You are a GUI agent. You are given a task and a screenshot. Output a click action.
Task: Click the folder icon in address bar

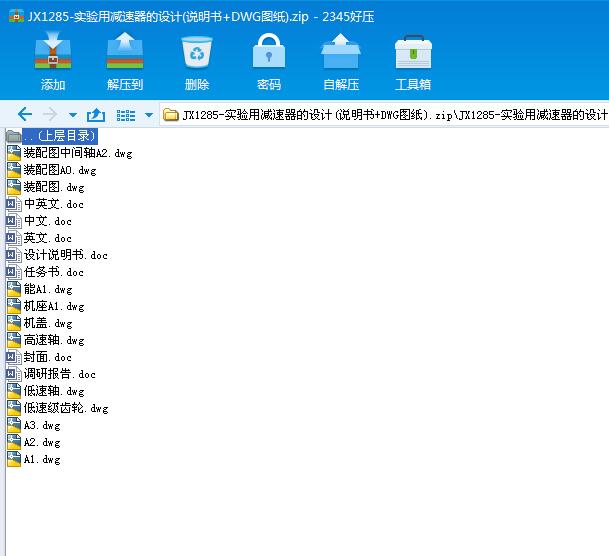point(171,115)
